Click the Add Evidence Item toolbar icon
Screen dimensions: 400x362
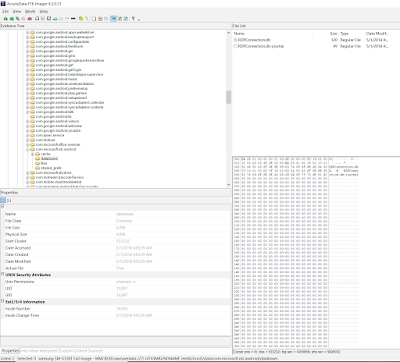pos(5,19)
